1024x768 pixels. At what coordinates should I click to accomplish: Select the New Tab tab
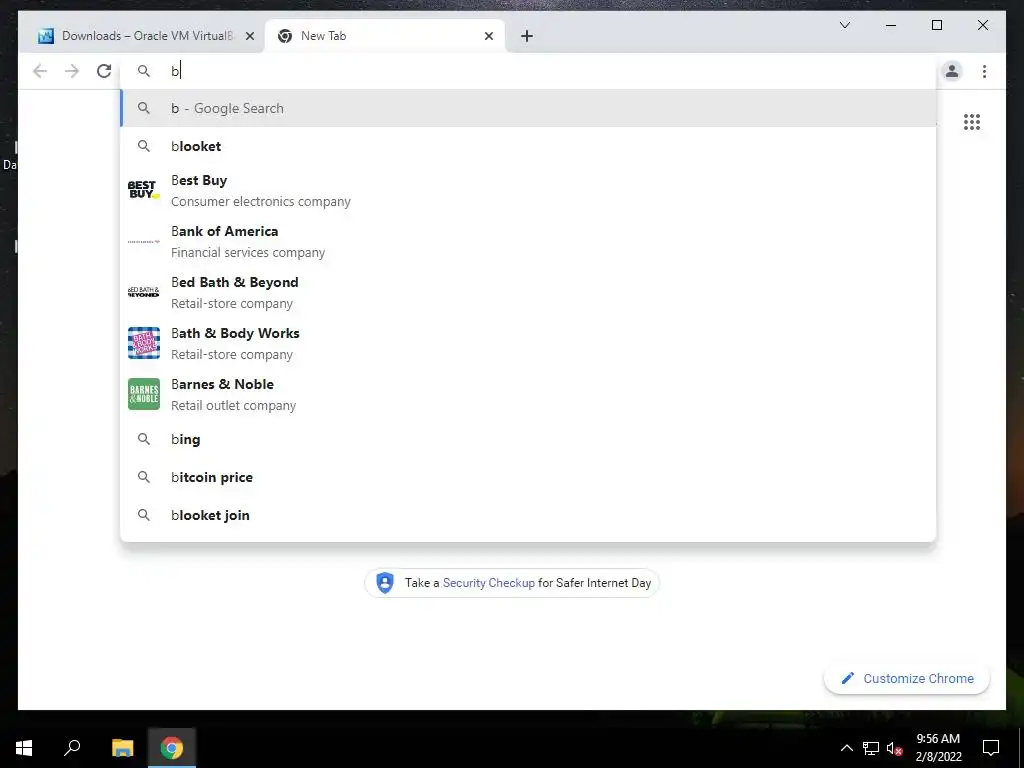(x=385, y=36)
